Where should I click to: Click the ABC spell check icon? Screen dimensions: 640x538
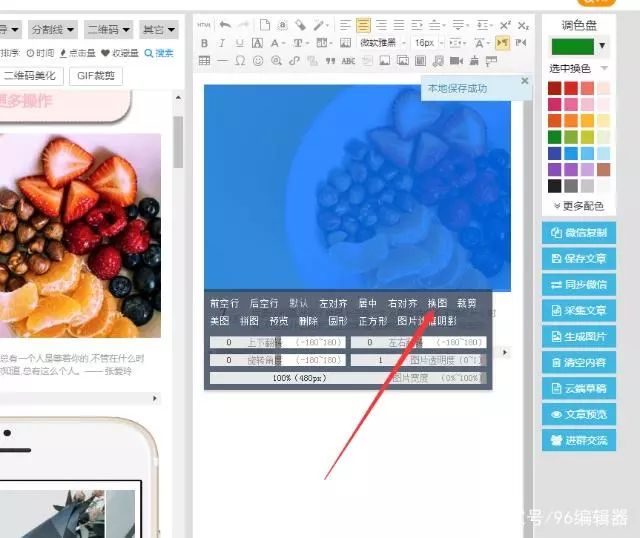point(348,61)
